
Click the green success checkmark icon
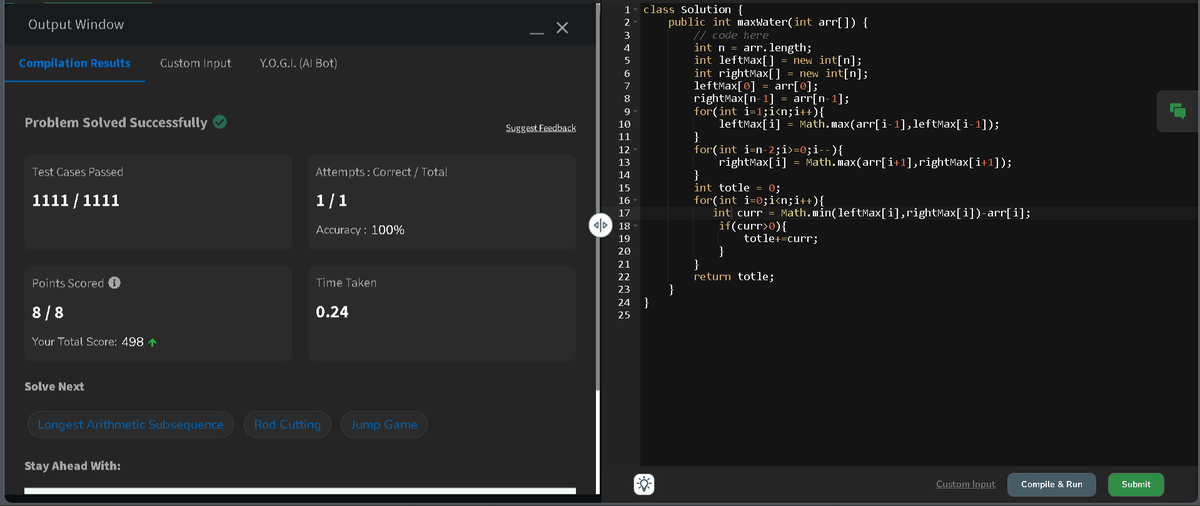[x=219, y=122]
